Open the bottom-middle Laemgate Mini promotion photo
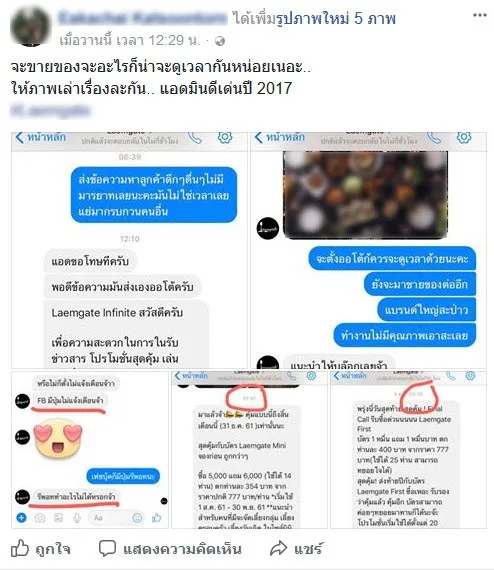494x570 pixels. (249, 450)
